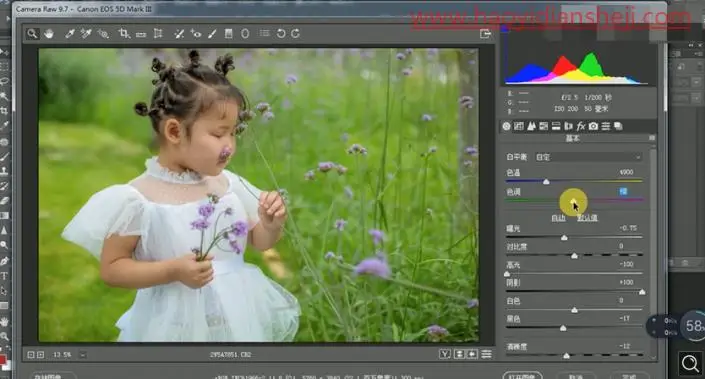Screen dimensions: 705x379
Task: Click the magnifier search icon at corner
Action: [690, 363]
